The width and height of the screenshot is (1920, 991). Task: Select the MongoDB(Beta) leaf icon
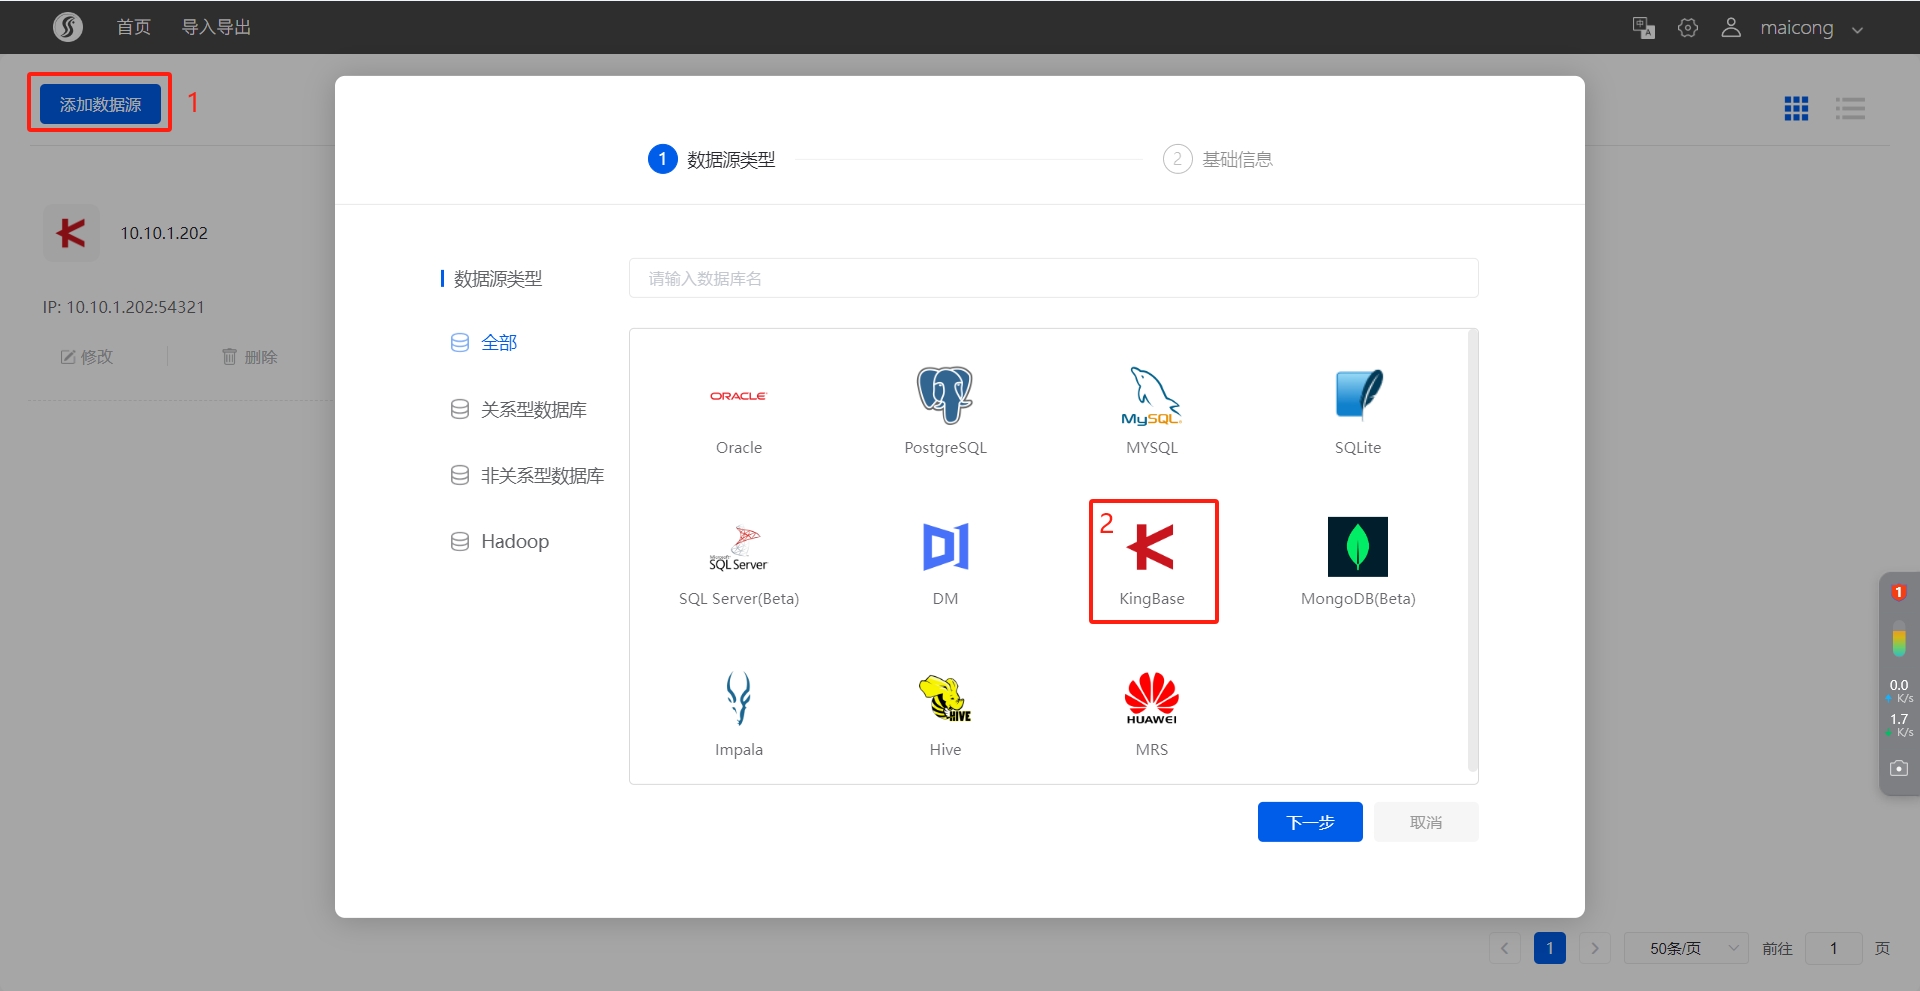tap(1358, 547)
